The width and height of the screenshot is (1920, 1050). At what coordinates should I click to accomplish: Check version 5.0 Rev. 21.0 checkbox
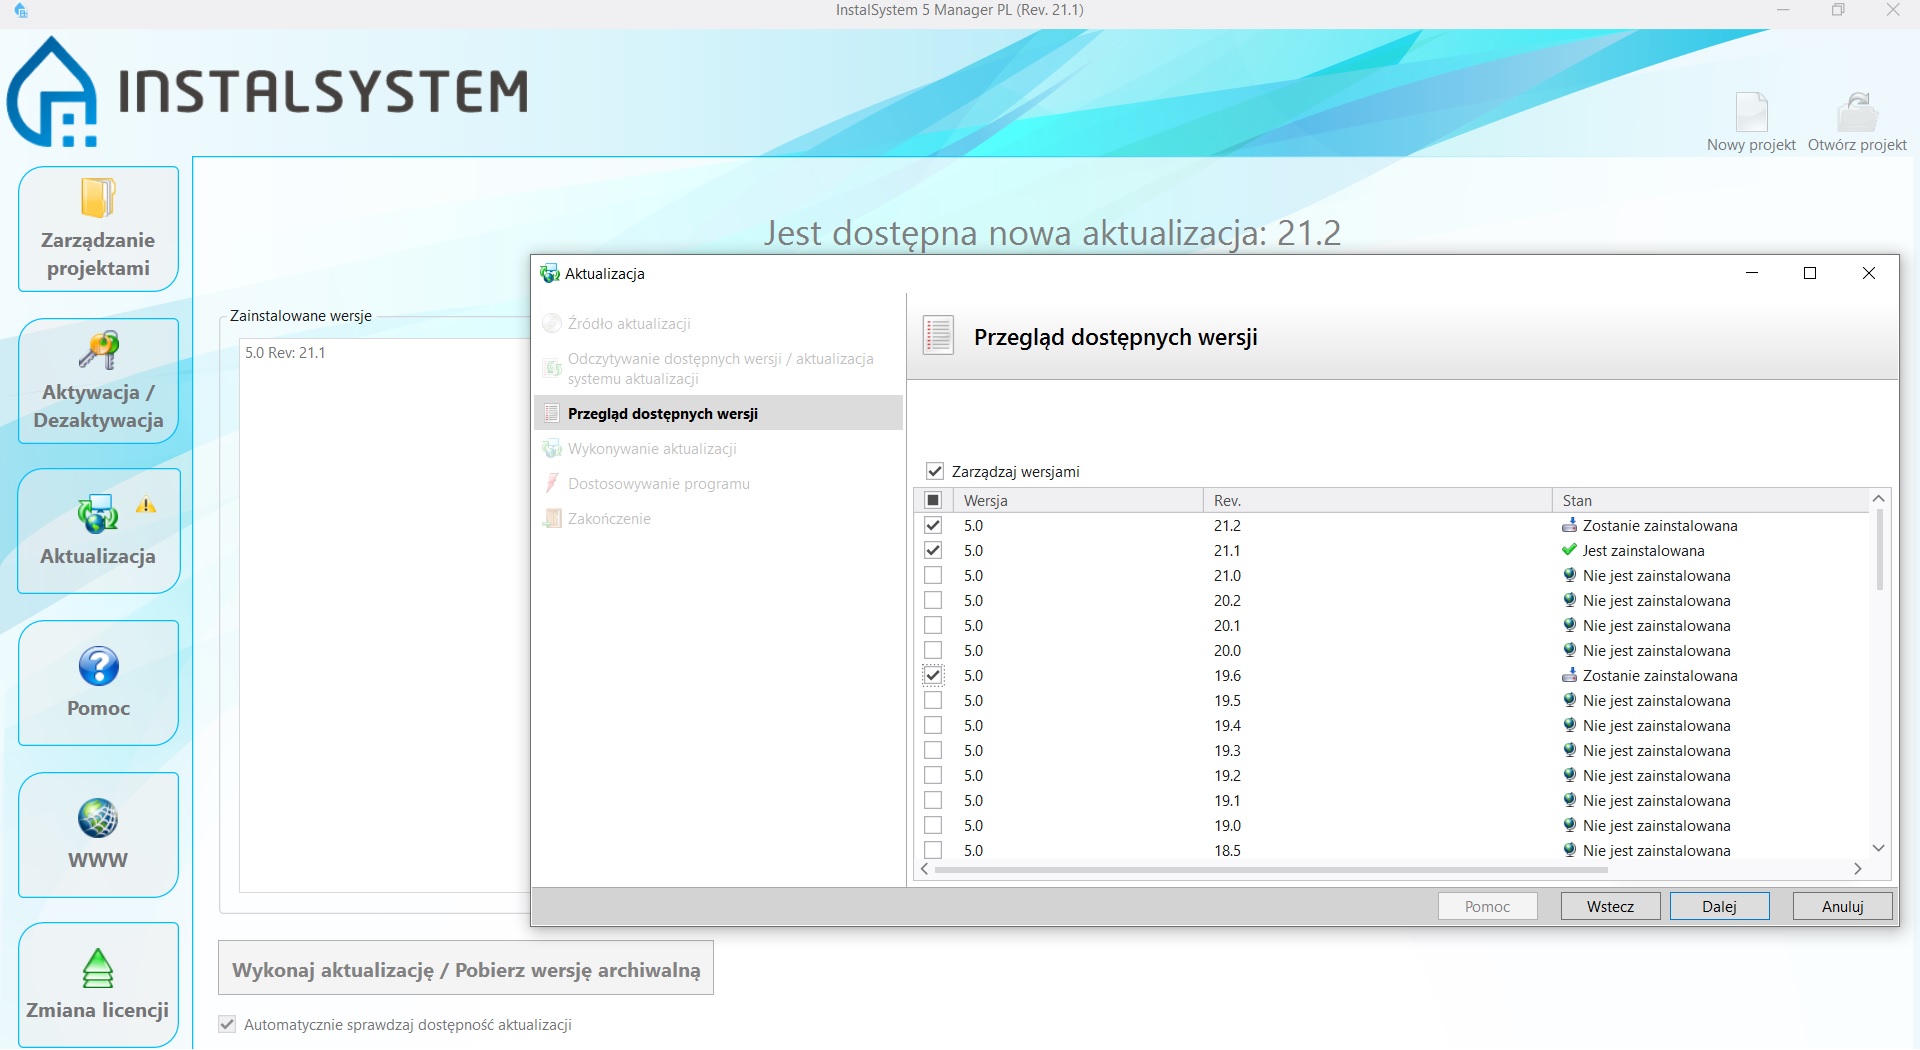click(933, 575)
